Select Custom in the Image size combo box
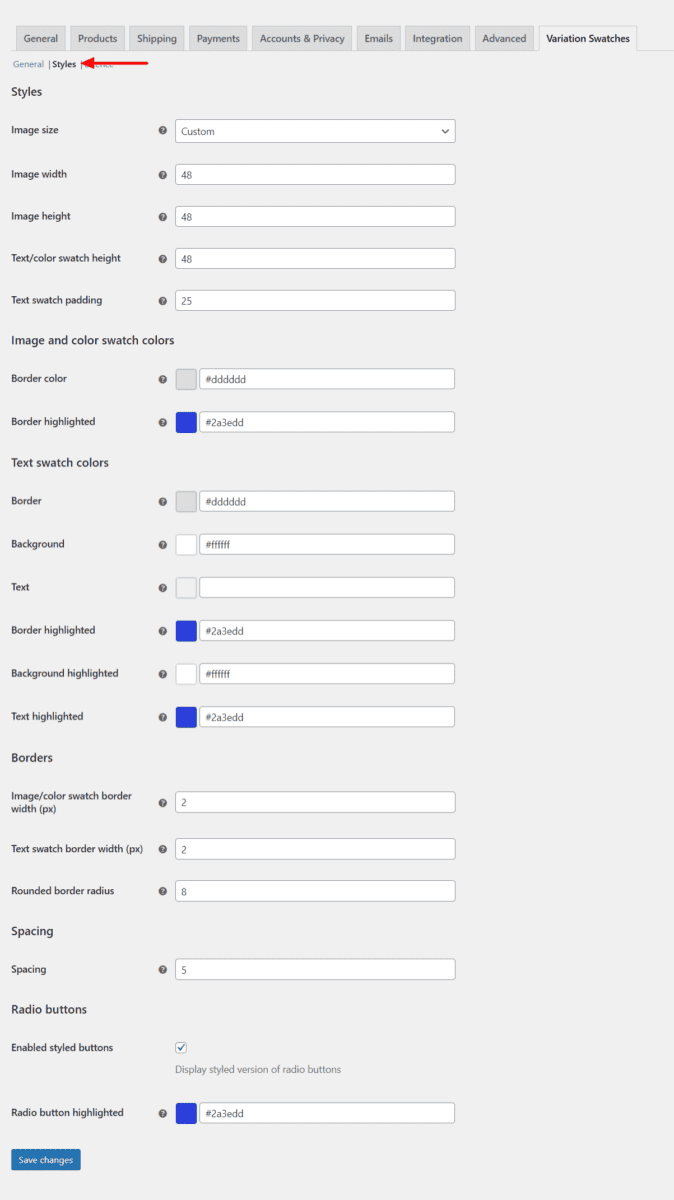 pyautogui.click(x=314, y=131)
